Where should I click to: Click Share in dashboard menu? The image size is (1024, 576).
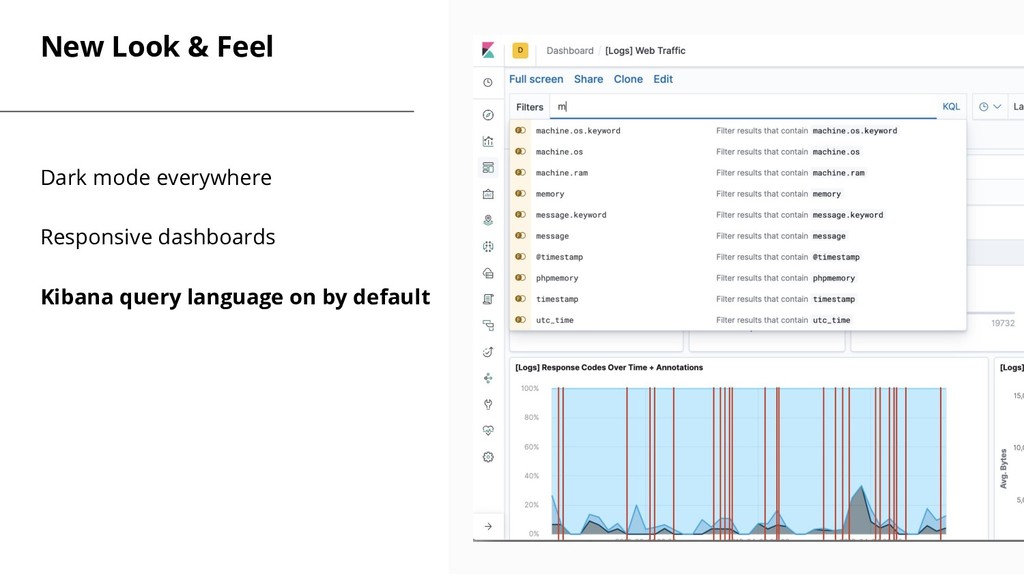pyautogui.click(x=588, y=79)
